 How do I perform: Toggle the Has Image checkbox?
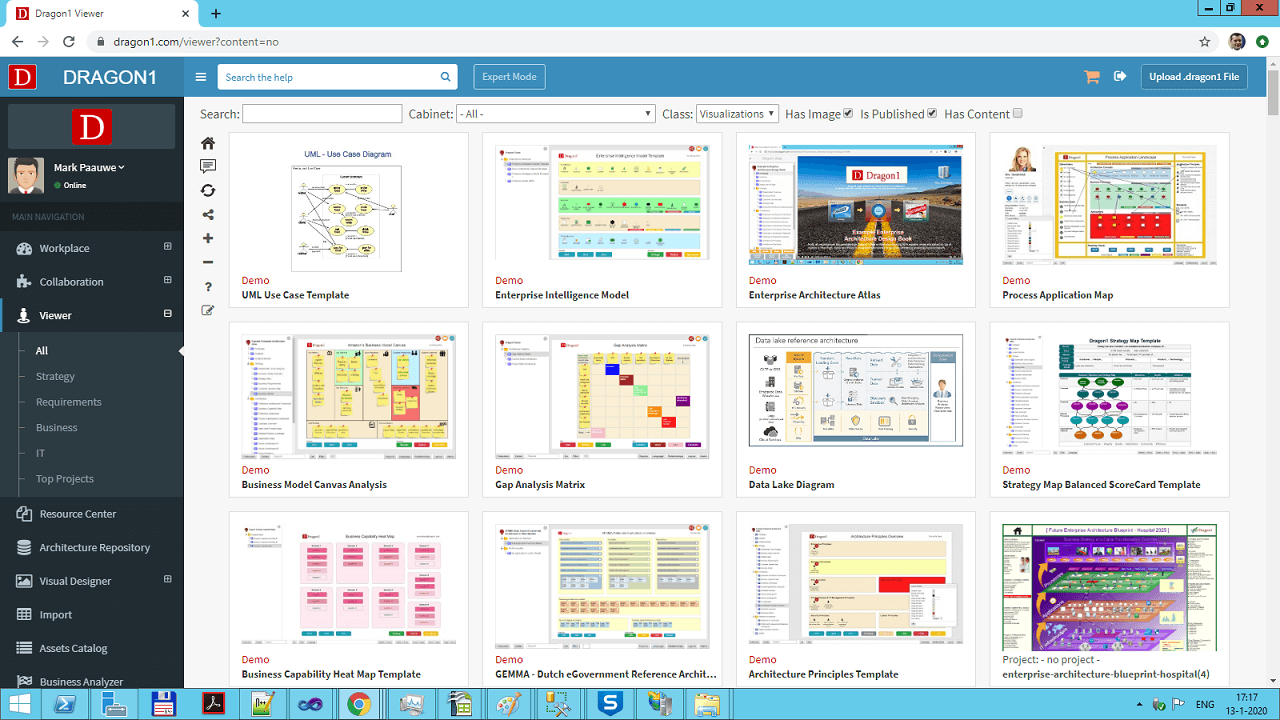click(x=849, y=113)
